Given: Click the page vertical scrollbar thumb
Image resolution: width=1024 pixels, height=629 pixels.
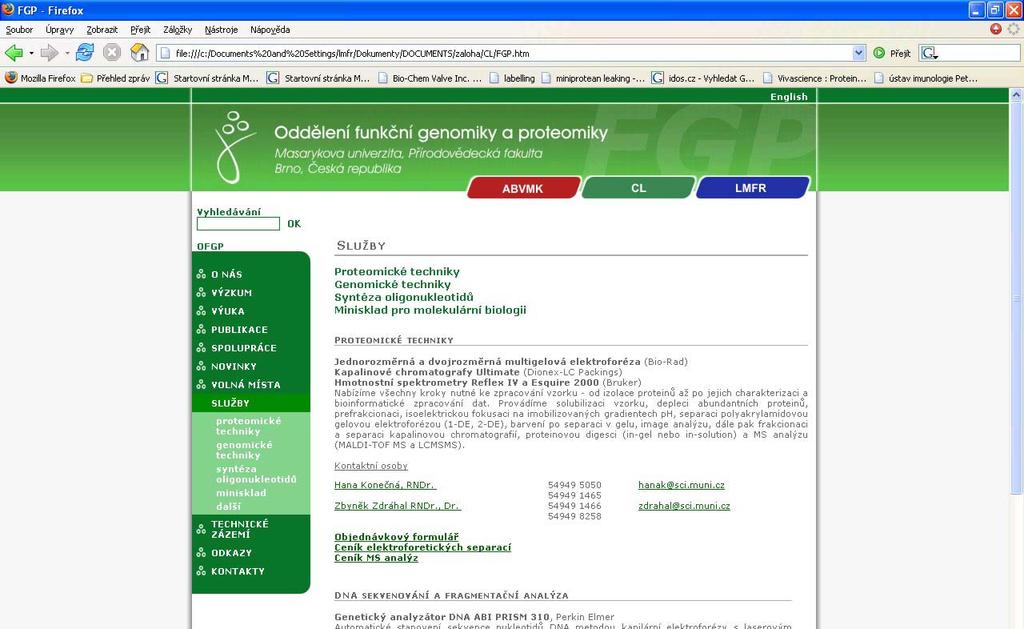Looking at the screenshot, I should [1016, 298].
